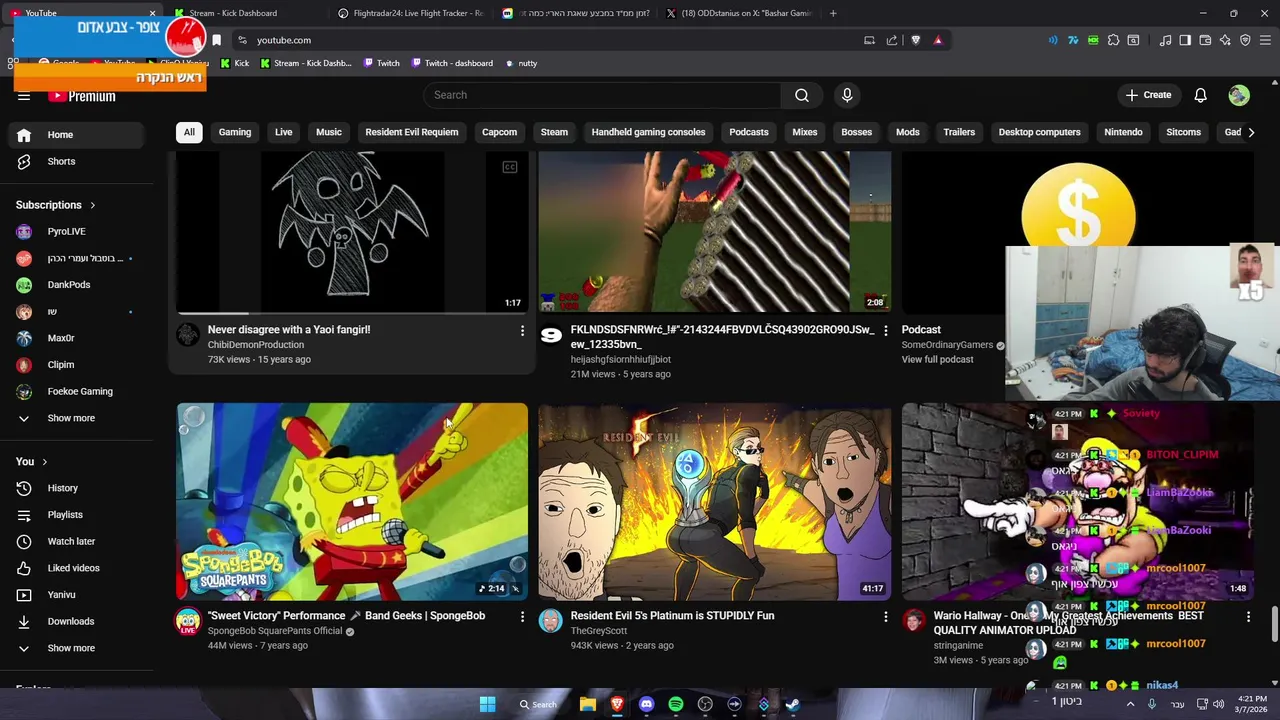Open Discord from the taskbar
The width and height of the screenshot is (1280, 720).
[646, 704]
